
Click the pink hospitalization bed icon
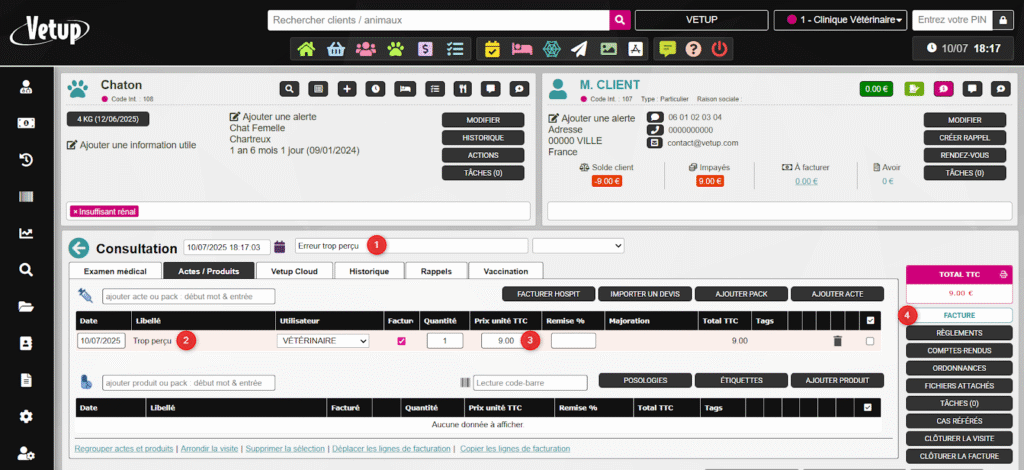[521, 48]
